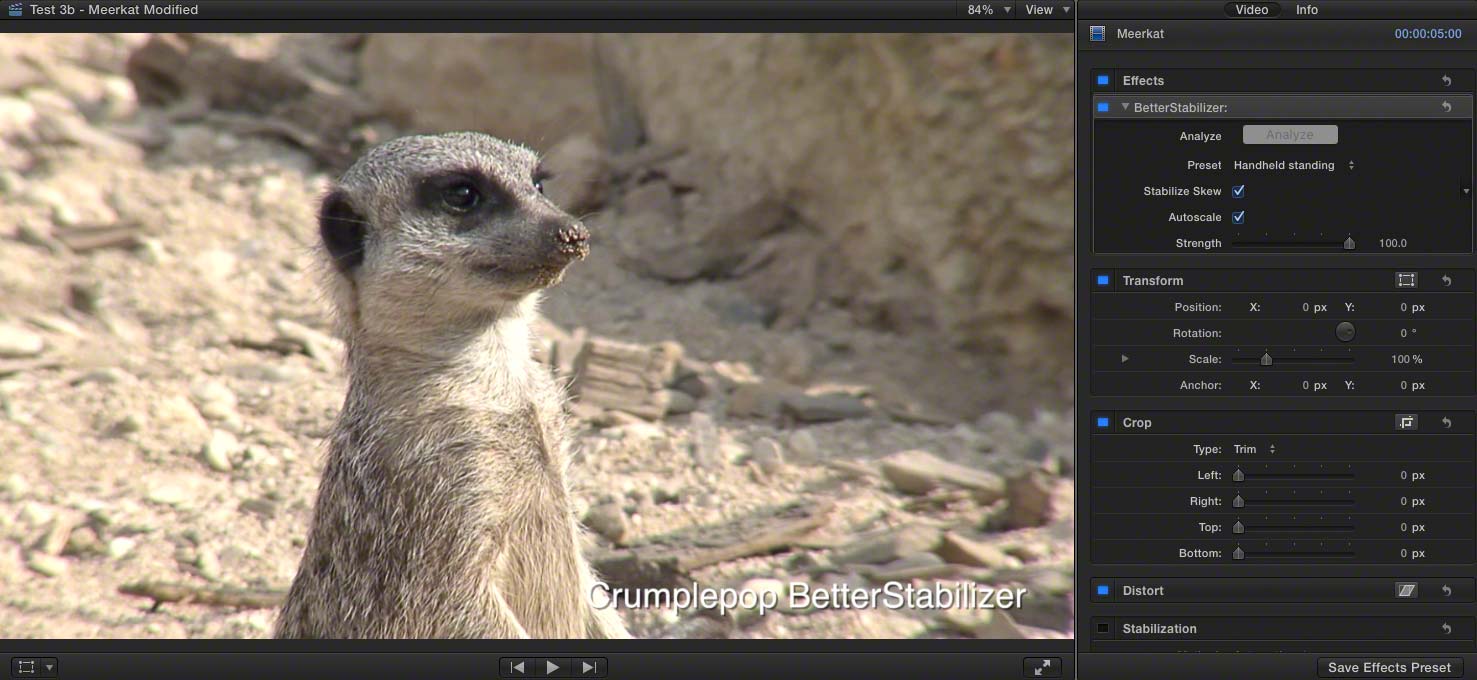
Task: Click the Scale slider handle
Action: 1266,359
